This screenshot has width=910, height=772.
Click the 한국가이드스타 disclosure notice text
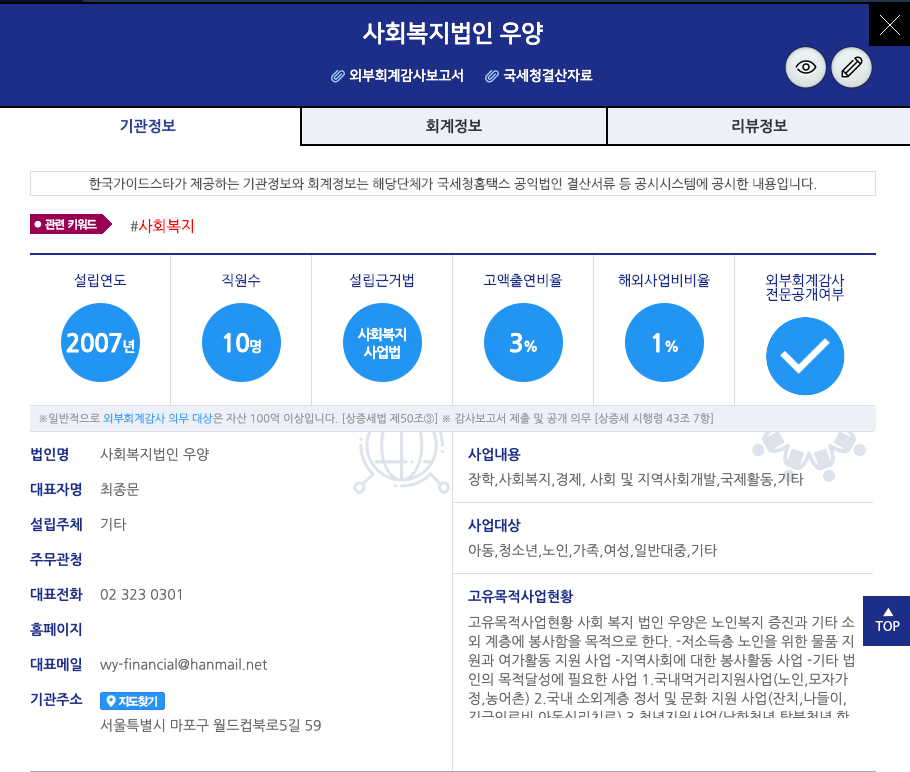pos(453,184)
